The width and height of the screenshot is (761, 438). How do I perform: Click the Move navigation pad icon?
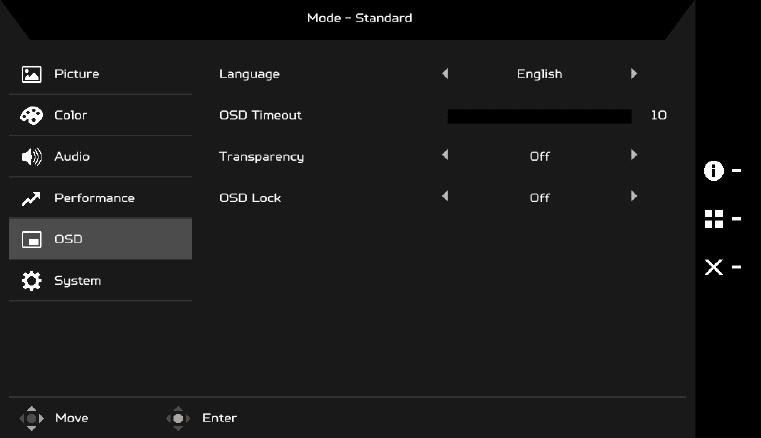click(x=31, y=418)
